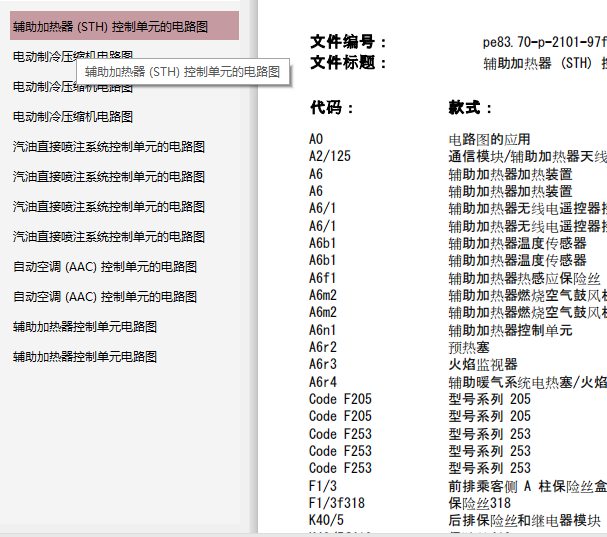Click code A6r2

click(323, 347)
